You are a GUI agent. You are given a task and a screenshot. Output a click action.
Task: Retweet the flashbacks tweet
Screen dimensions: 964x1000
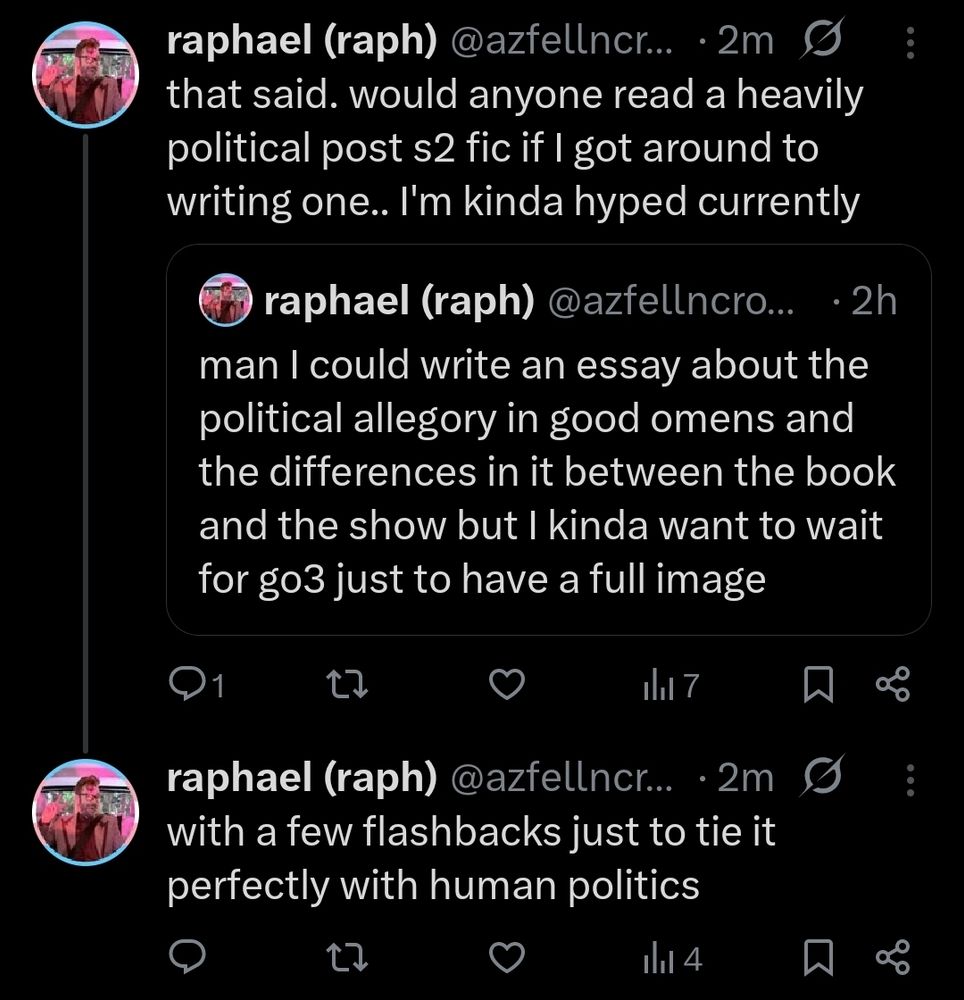pos(349,959)
